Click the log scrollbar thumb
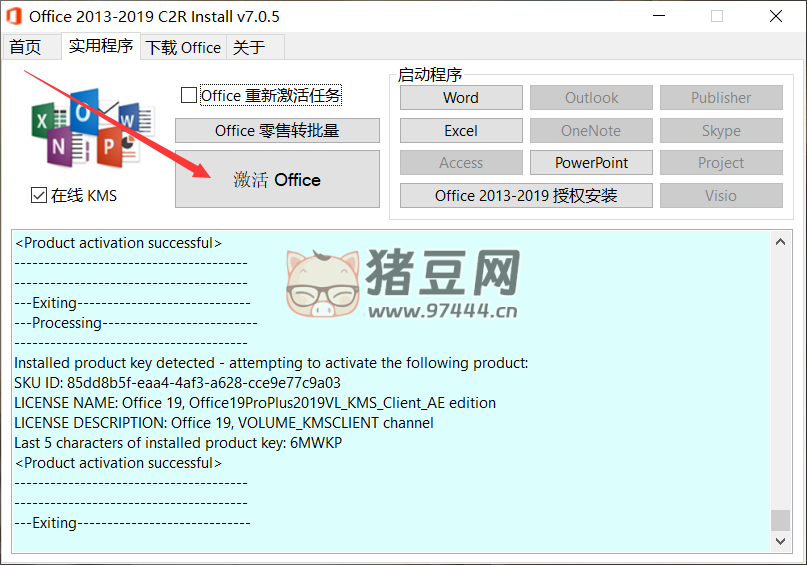Viewport: 807px width, 565px height. point(780,520)
